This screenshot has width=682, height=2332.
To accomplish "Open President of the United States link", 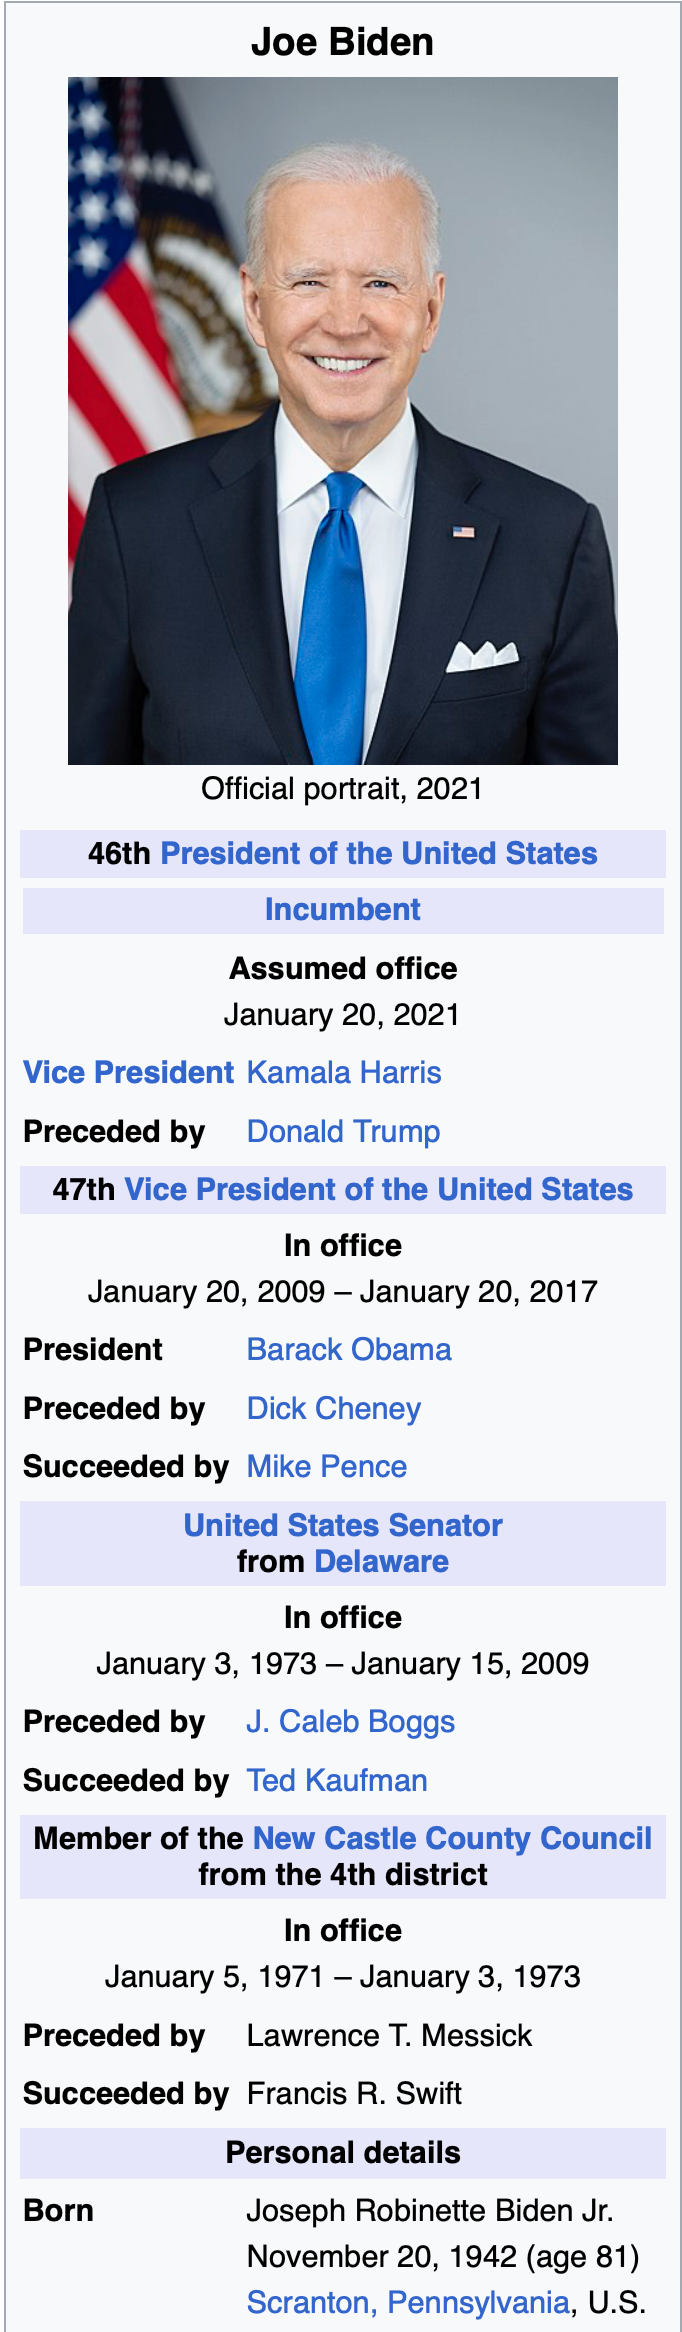I will point(379,853).
